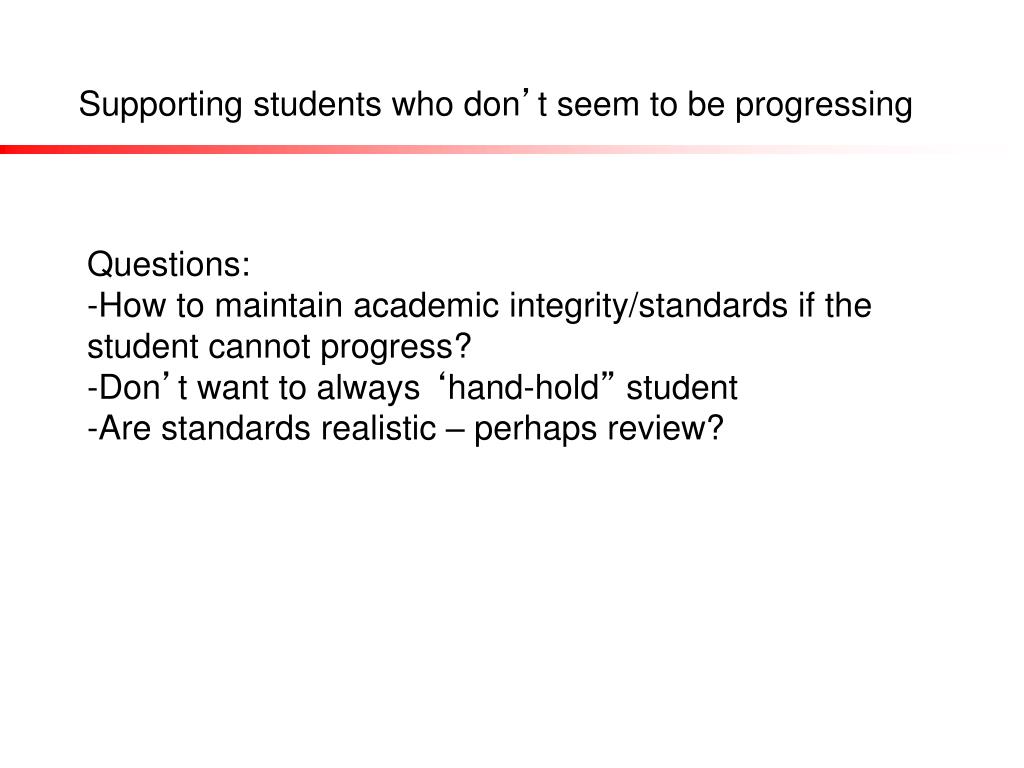Click the "Questions:" heading text
The image size is (1024, 768).
(168, 264)
